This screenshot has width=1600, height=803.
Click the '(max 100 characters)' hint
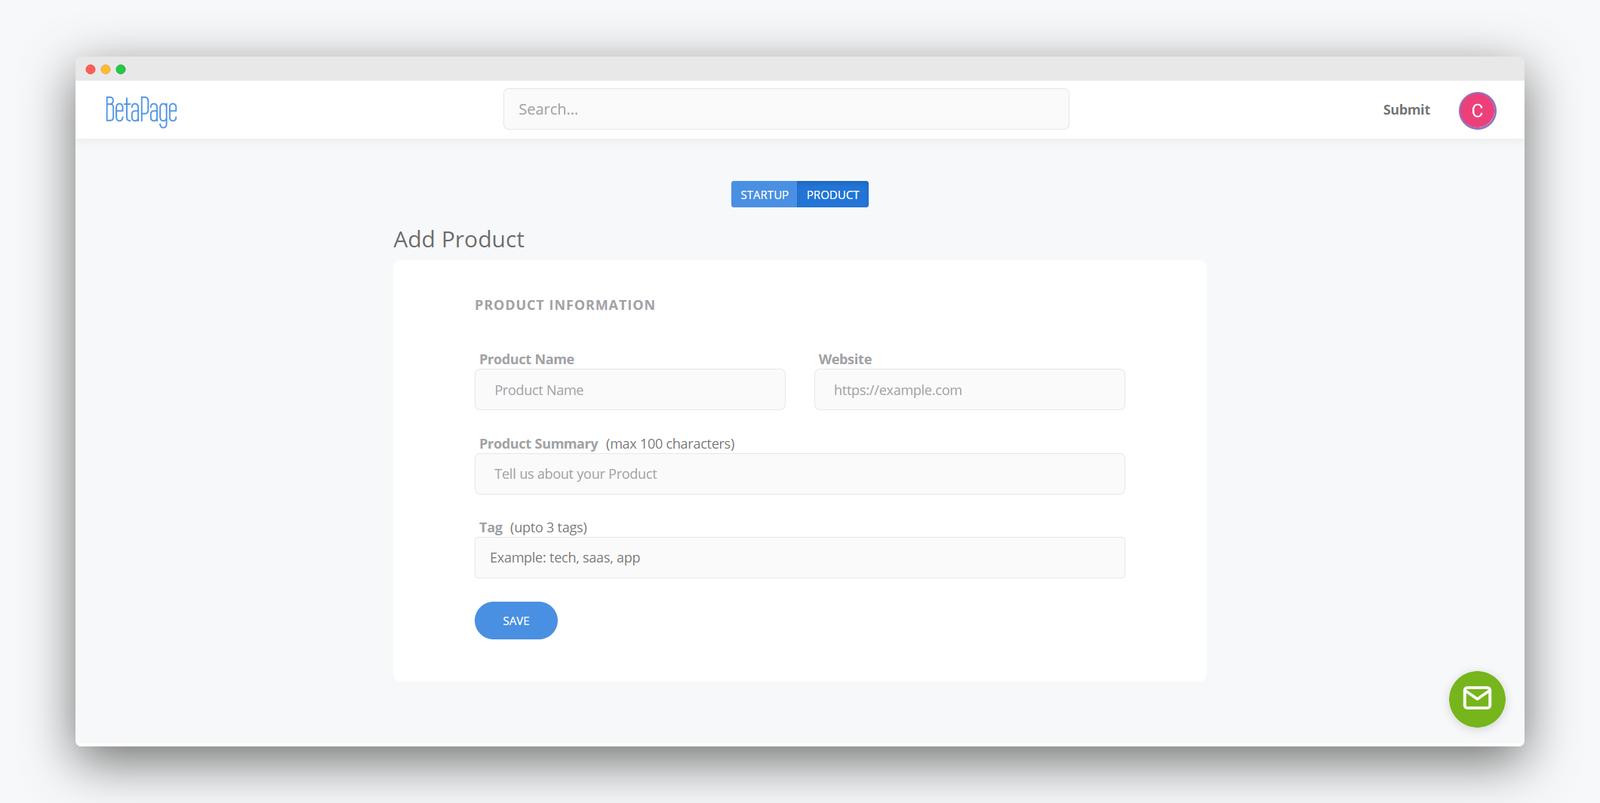(670, 444)
